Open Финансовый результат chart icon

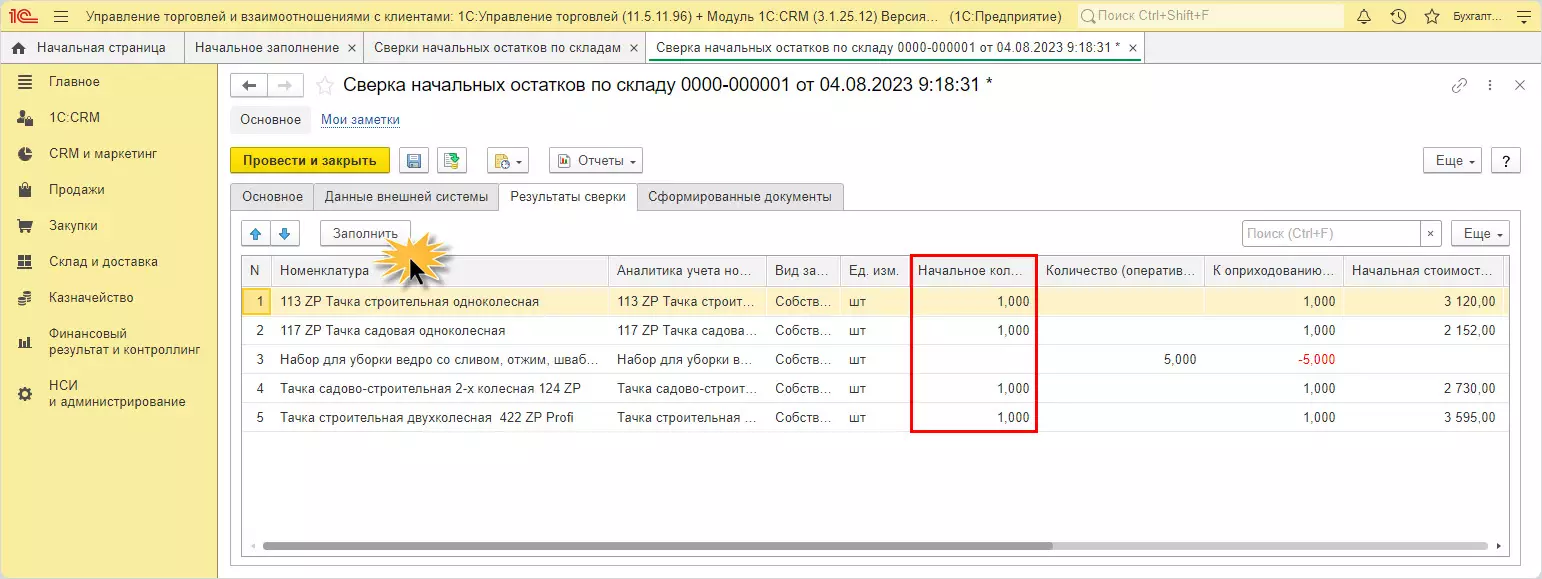[26, 342]
